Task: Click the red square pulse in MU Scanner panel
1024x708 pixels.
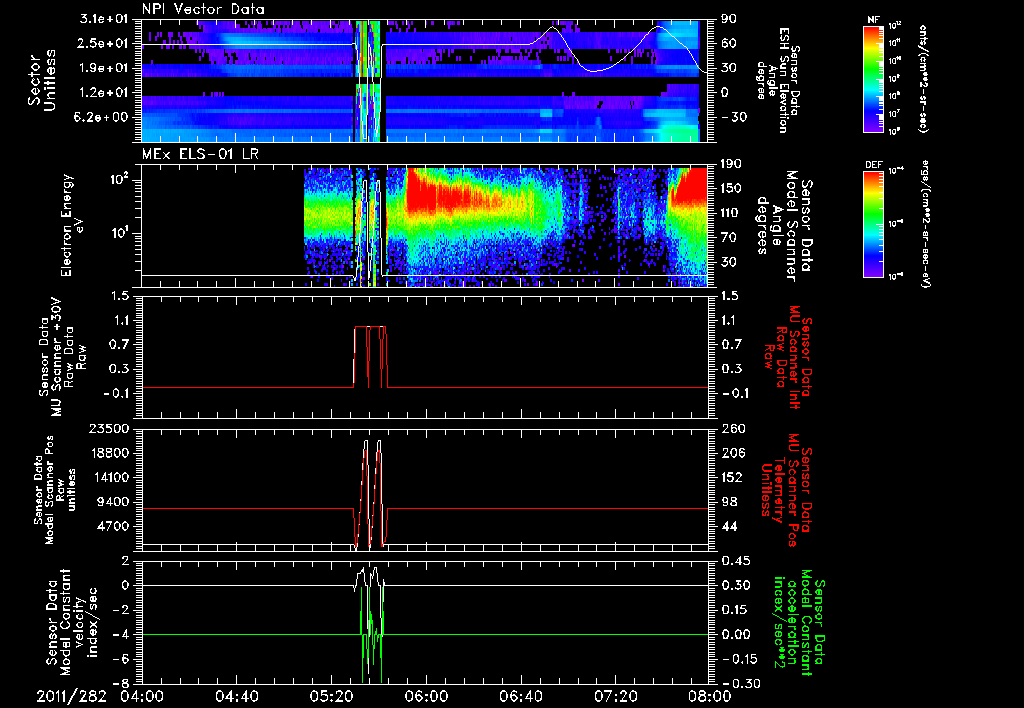Action: coord(370,356)
